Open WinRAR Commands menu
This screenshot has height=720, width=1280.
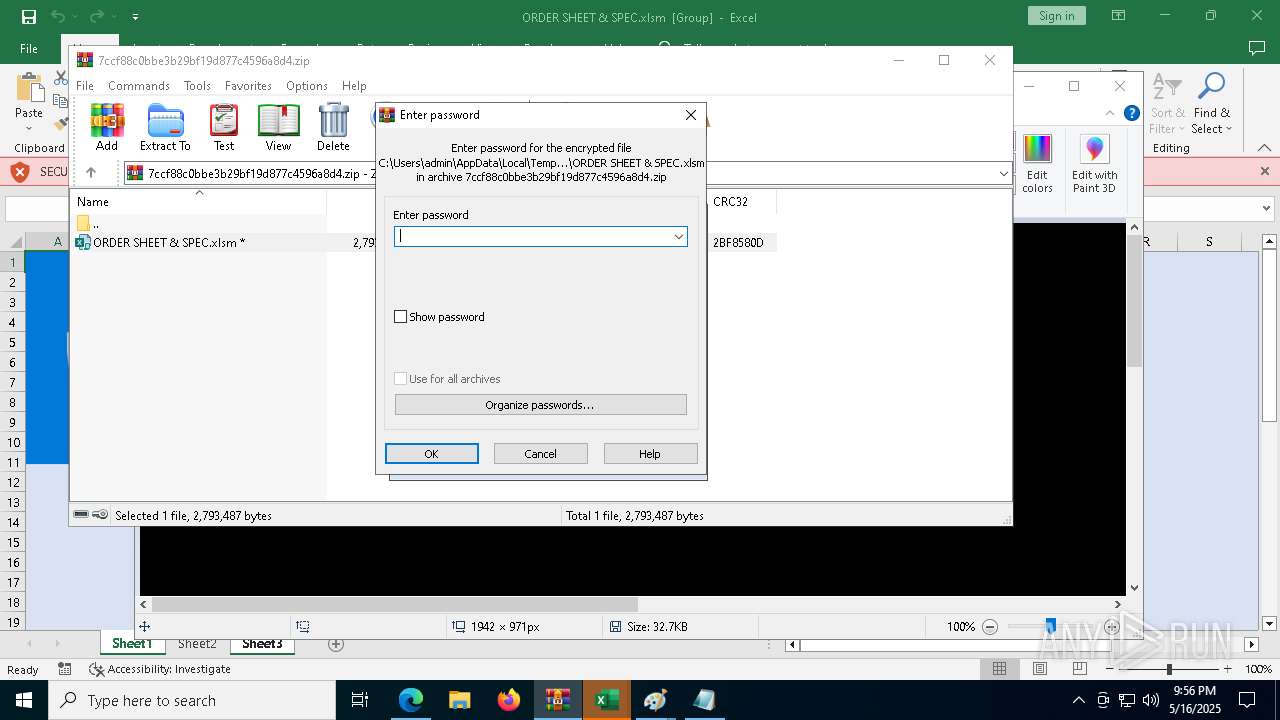pos(139,86)
